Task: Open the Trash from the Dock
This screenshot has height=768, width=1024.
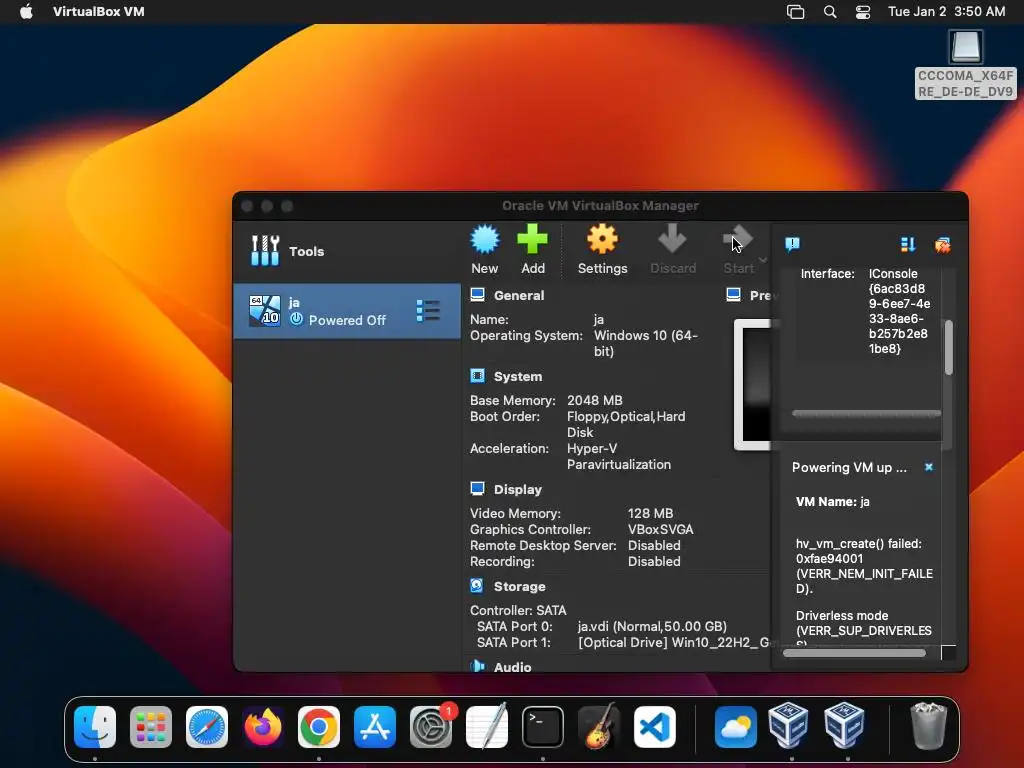Action: tap(928, 726)
